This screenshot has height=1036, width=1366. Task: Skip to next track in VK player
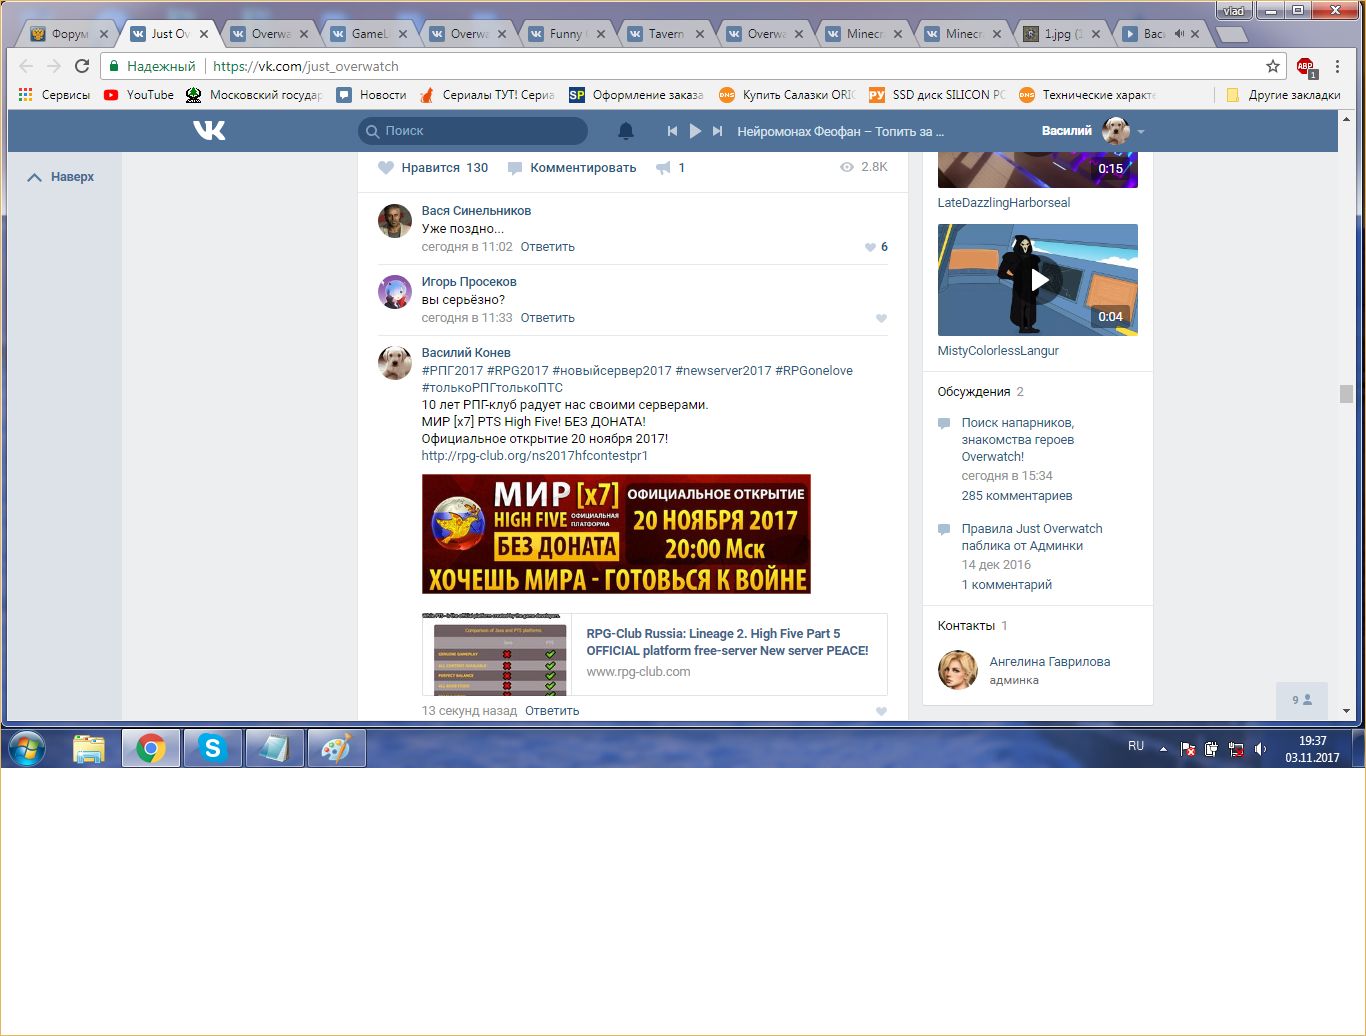click(717, 131)
